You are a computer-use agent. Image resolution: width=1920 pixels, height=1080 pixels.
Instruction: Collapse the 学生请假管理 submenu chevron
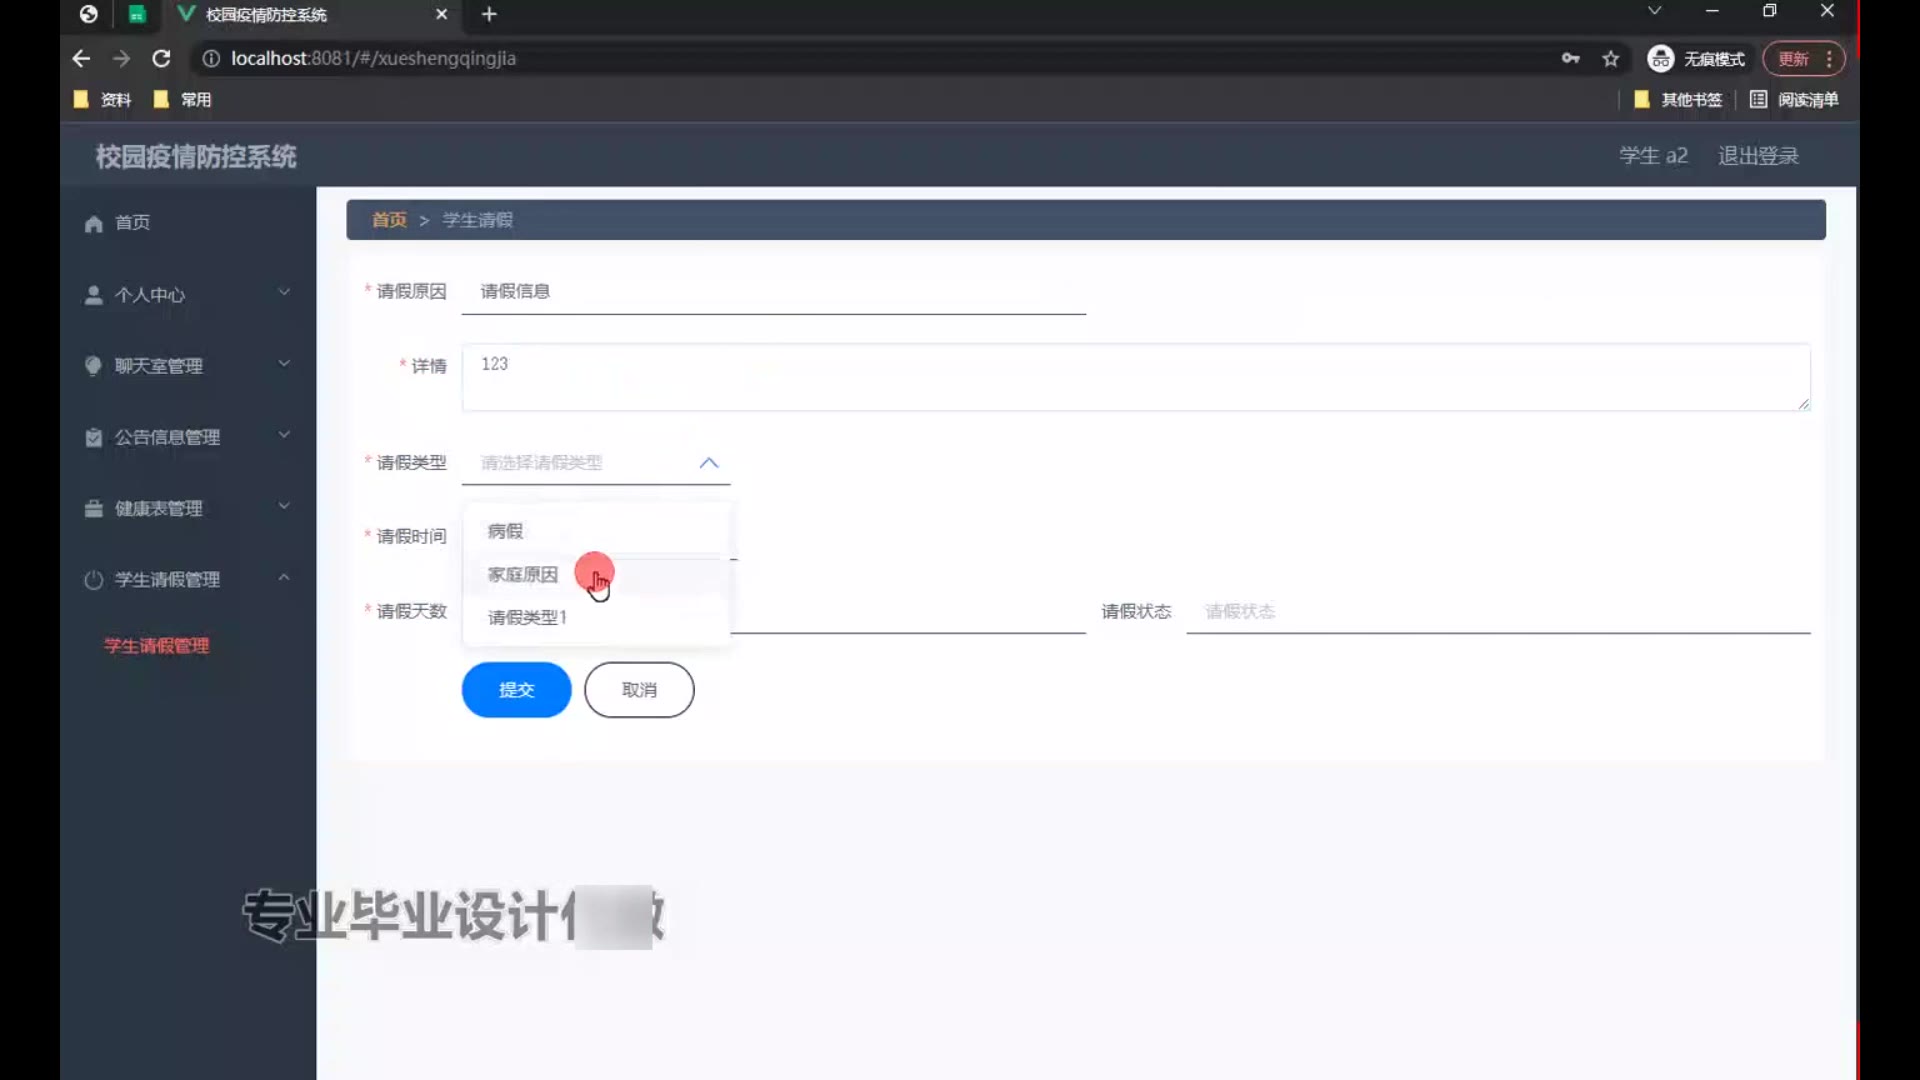click(x=284, y=578)
